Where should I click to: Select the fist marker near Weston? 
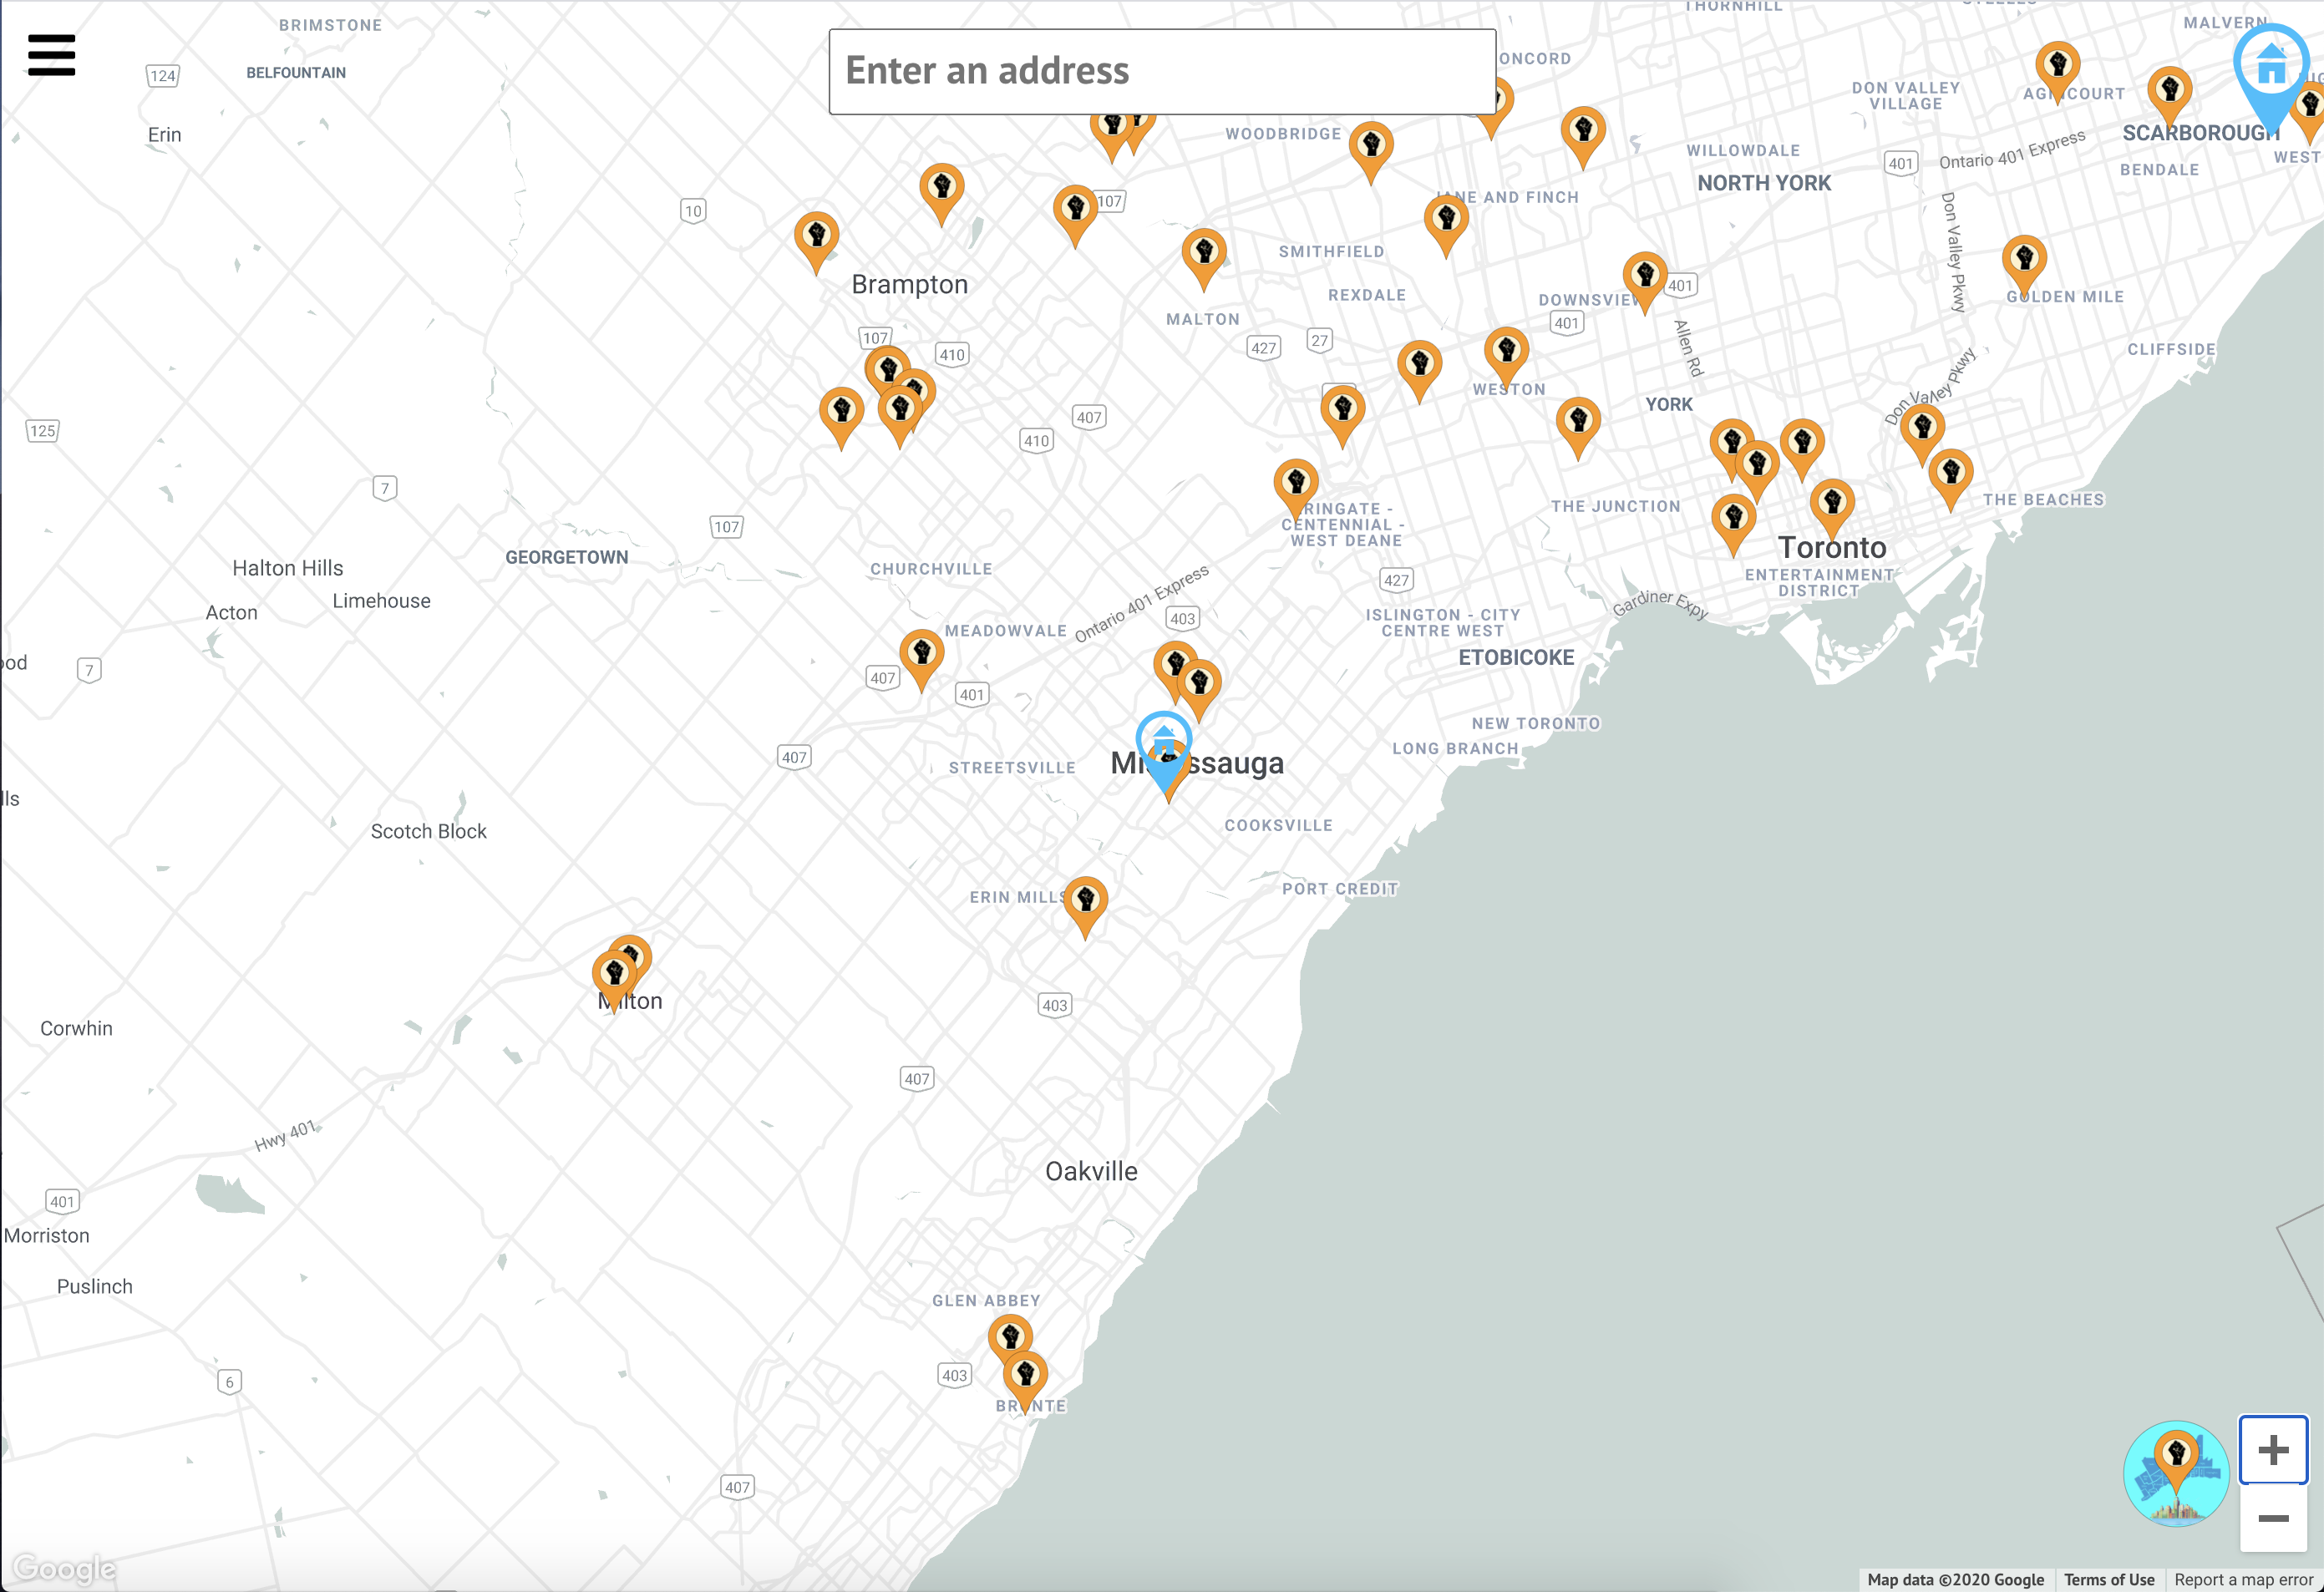pyautogui.click(x=1506, y=350)
